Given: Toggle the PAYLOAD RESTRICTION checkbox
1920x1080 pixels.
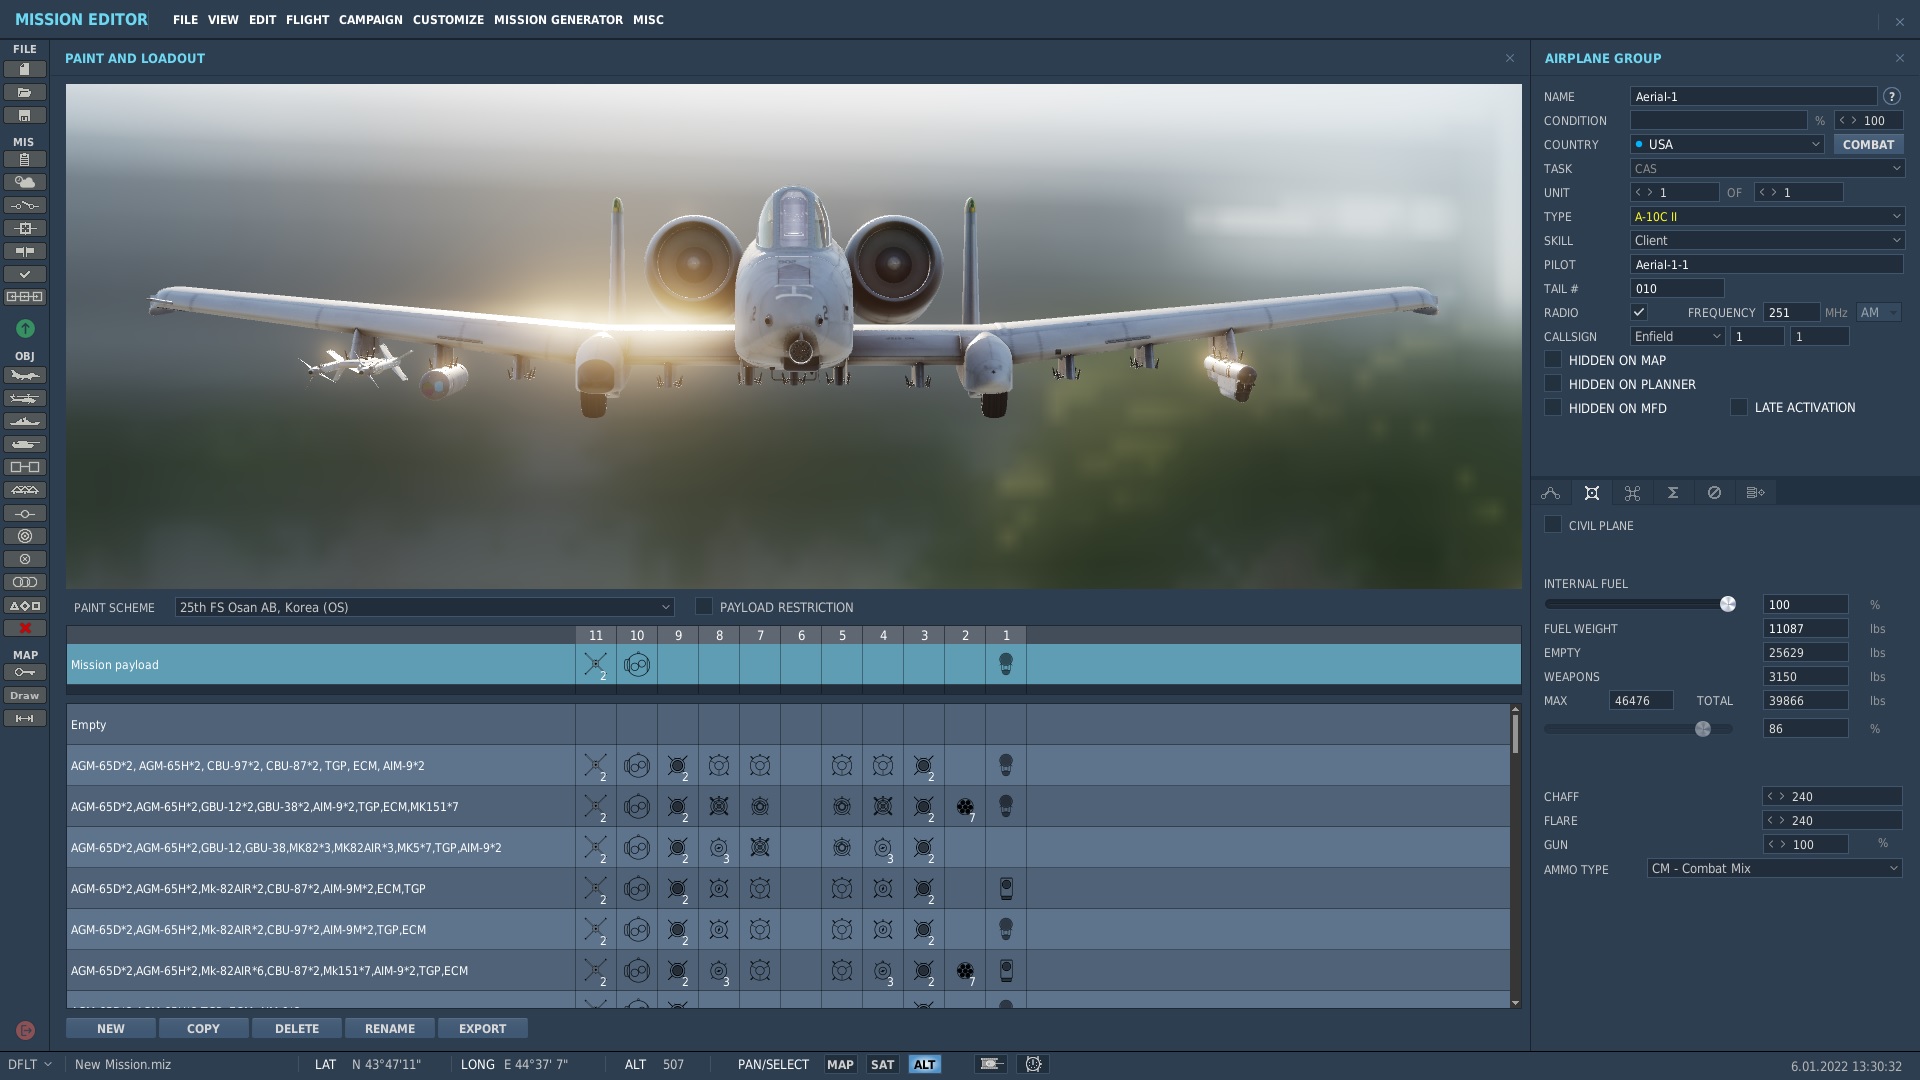Looking at the screenshot, I should 704,607.
